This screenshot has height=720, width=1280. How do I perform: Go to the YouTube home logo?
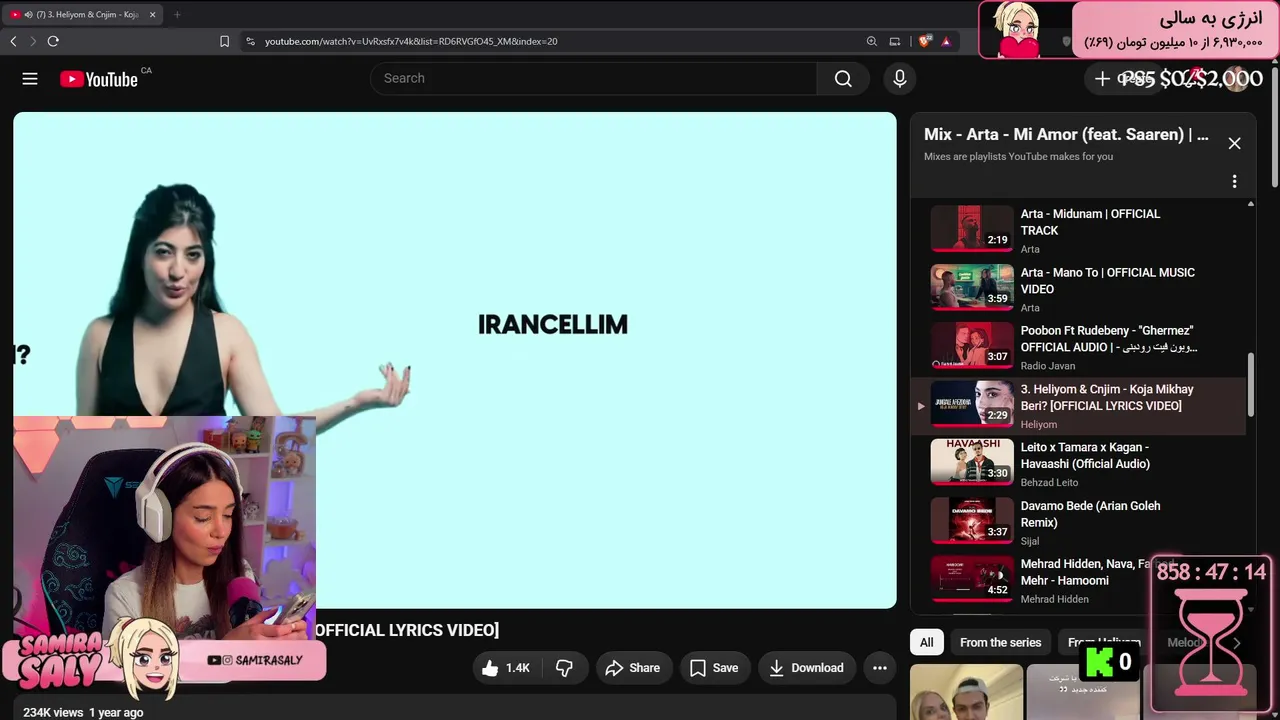pyautogui.click(x=99, y=79)
